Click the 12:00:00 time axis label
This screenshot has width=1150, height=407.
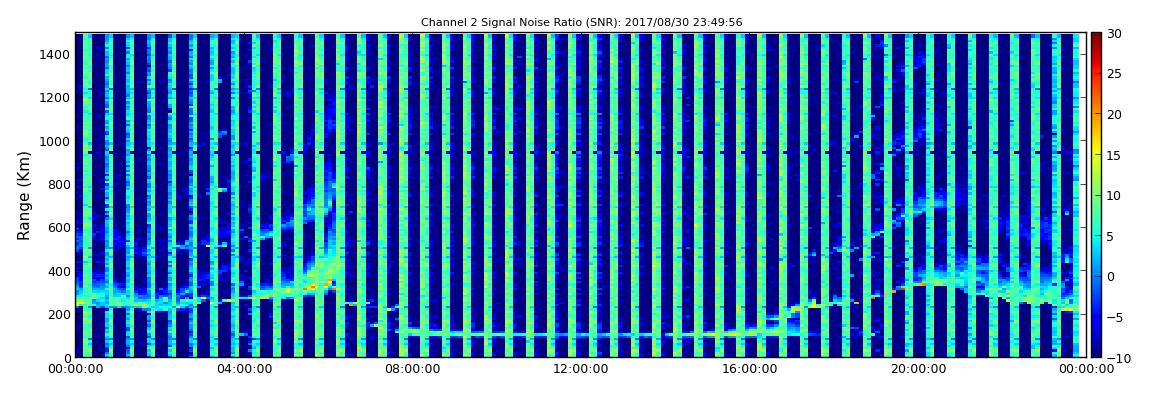580,370
